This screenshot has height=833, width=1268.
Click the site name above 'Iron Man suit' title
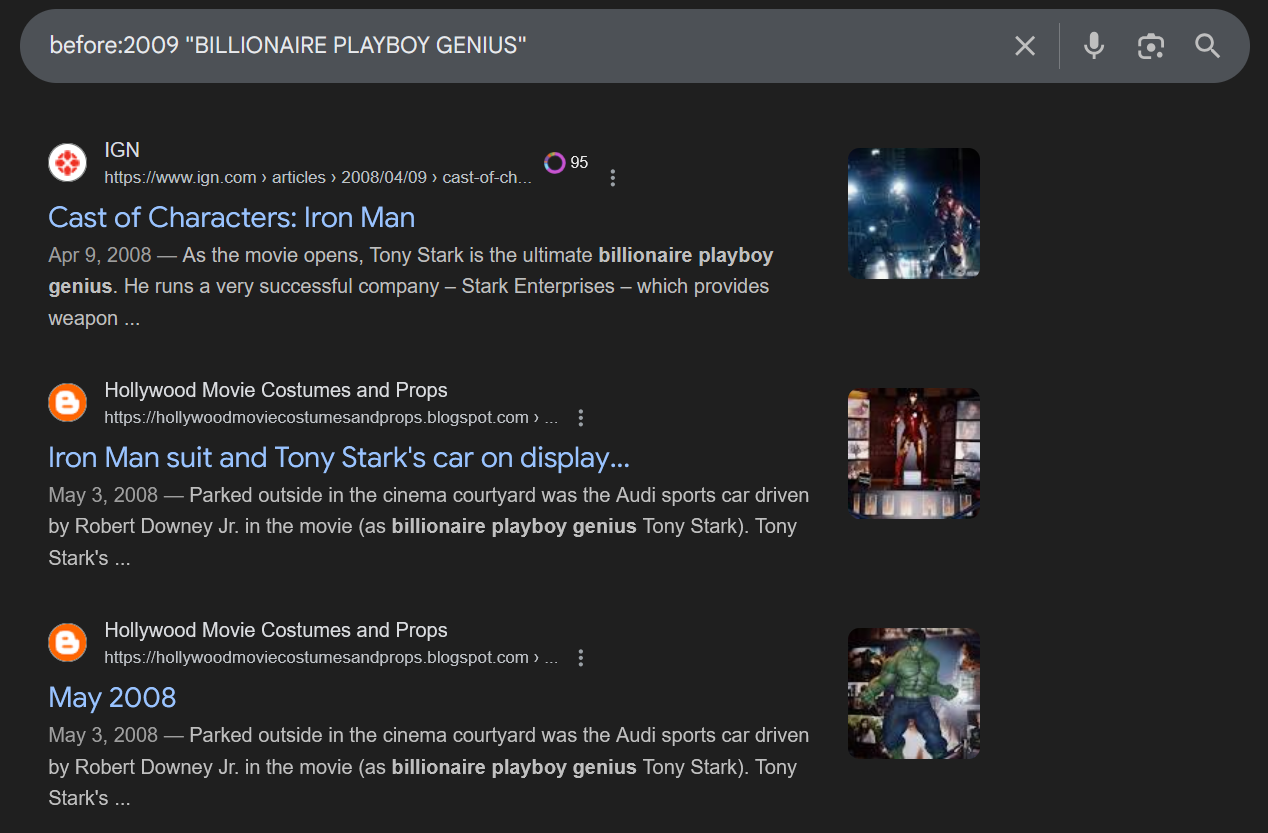[x=276, y=390]
